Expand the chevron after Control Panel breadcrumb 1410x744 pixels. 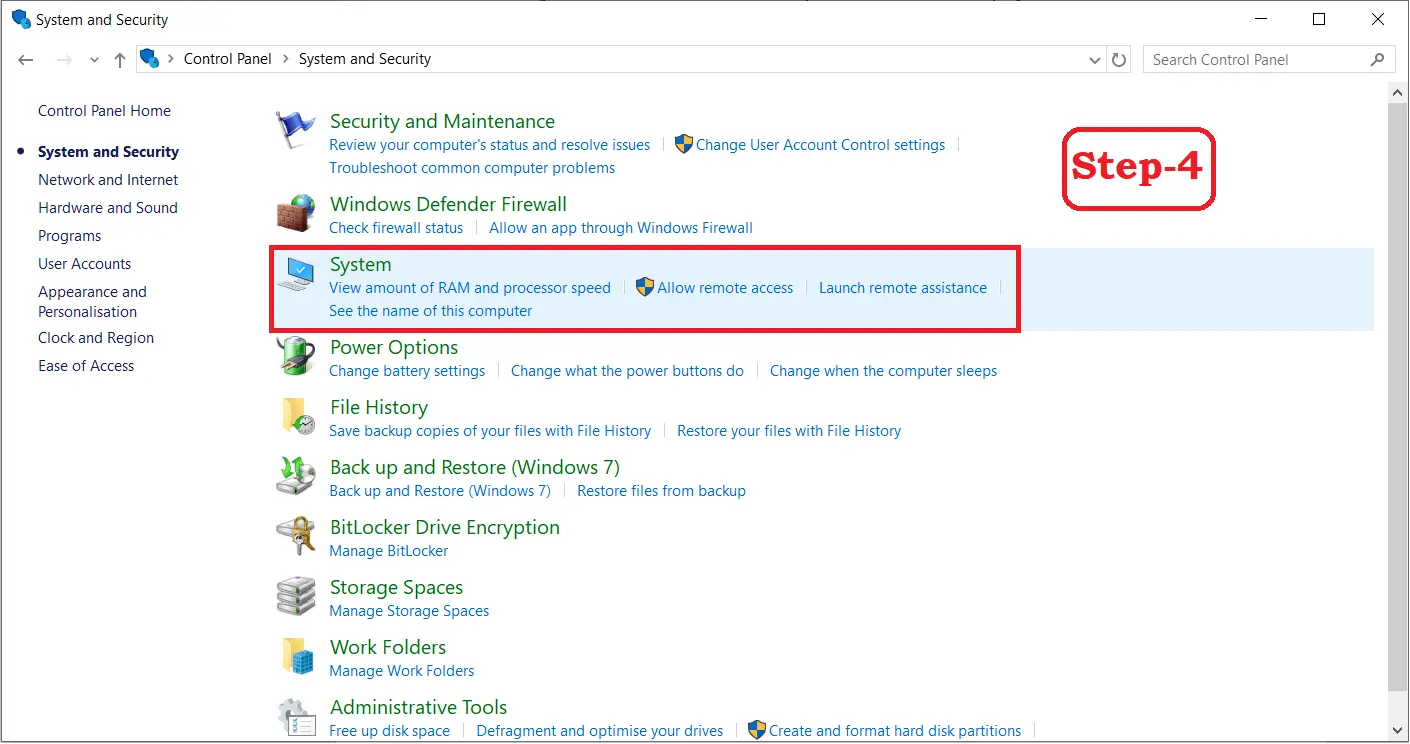tap(285, 59)
